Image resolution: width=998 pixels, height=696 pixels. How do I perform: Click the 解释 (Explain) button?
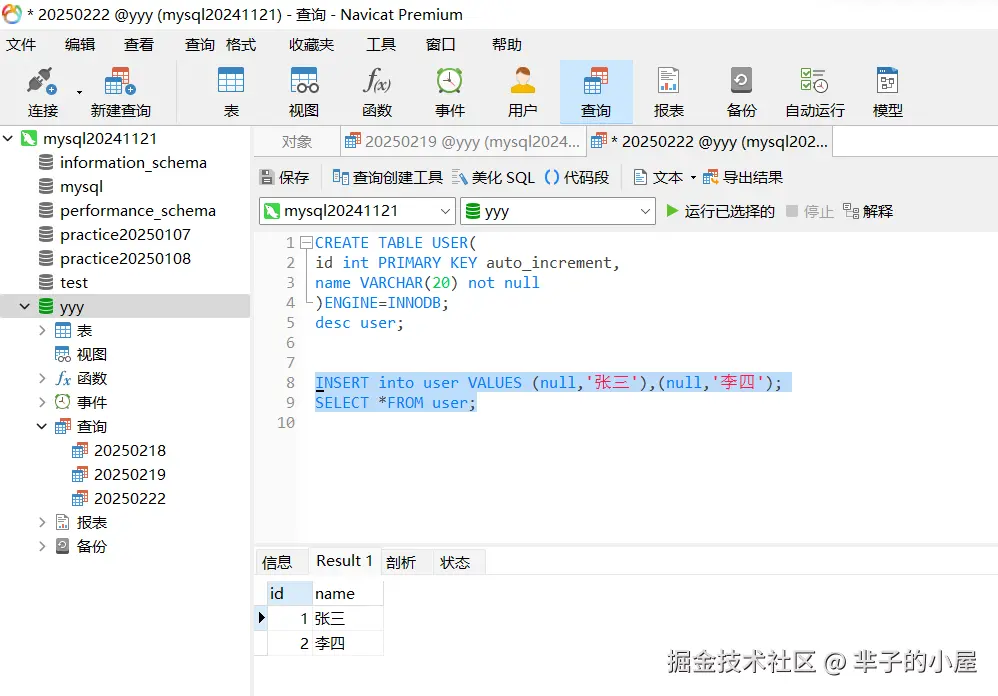click(x=868, y=211)
